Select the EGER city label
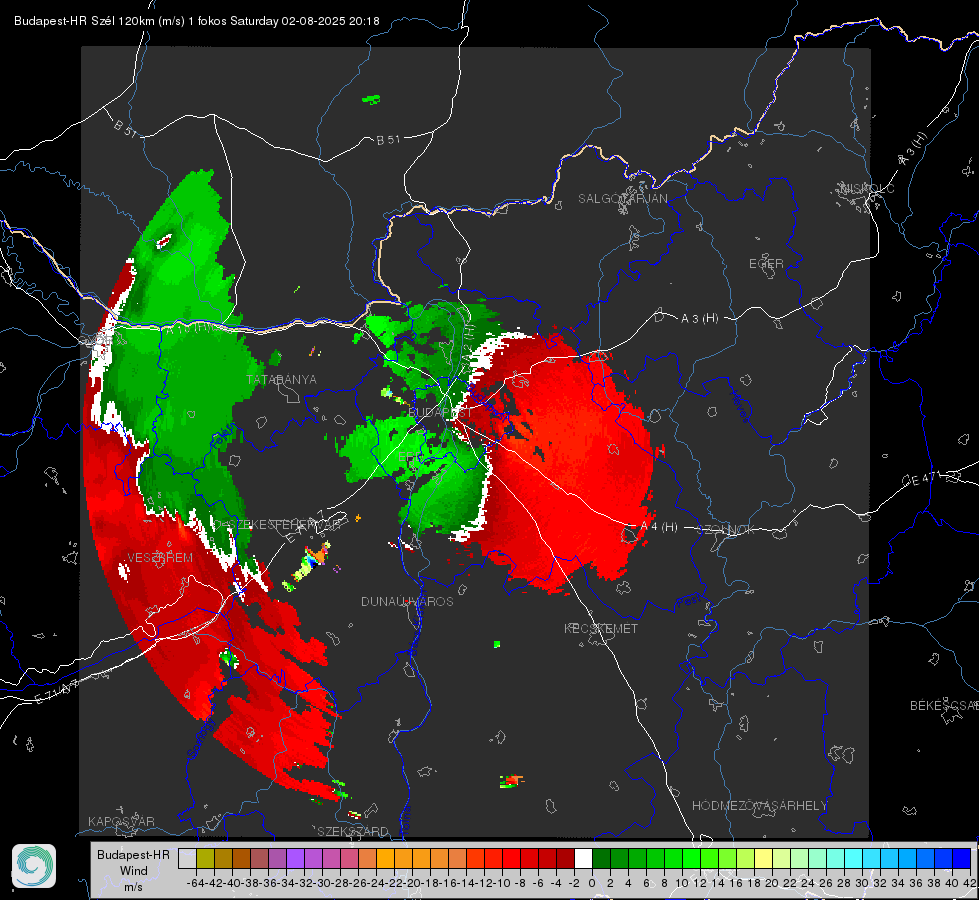This screenshot has width=979, height=900. click(766, 264)
